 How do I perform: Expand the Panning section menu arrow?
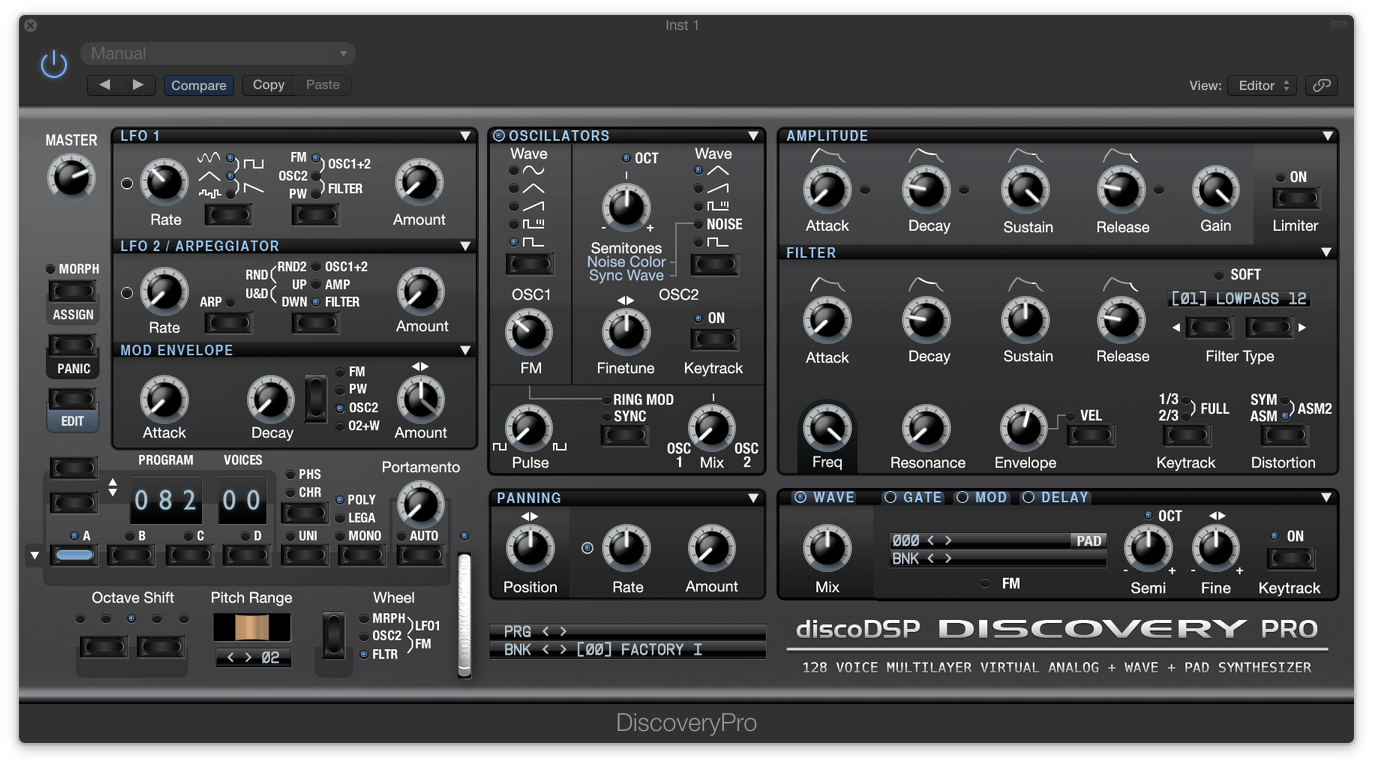[753, 498]
